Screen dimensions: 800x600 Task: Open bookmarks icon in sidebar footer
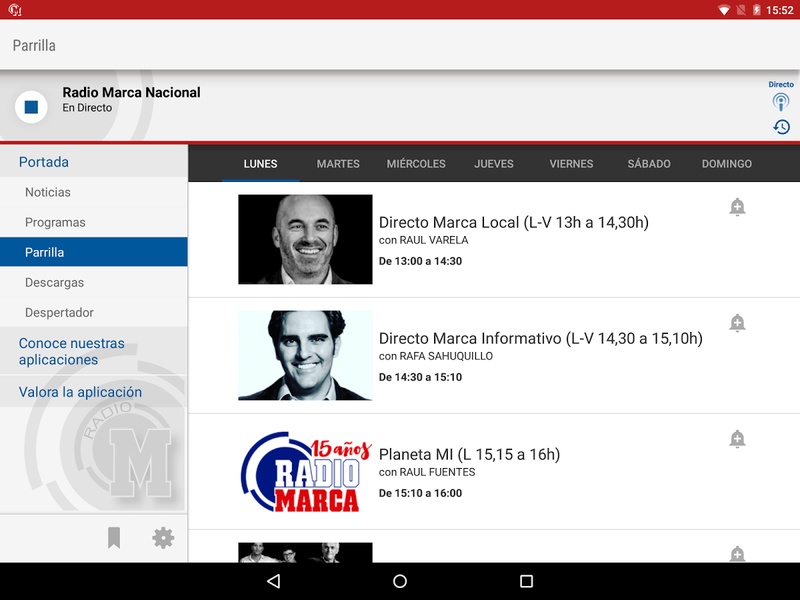[x=114, y=538]
